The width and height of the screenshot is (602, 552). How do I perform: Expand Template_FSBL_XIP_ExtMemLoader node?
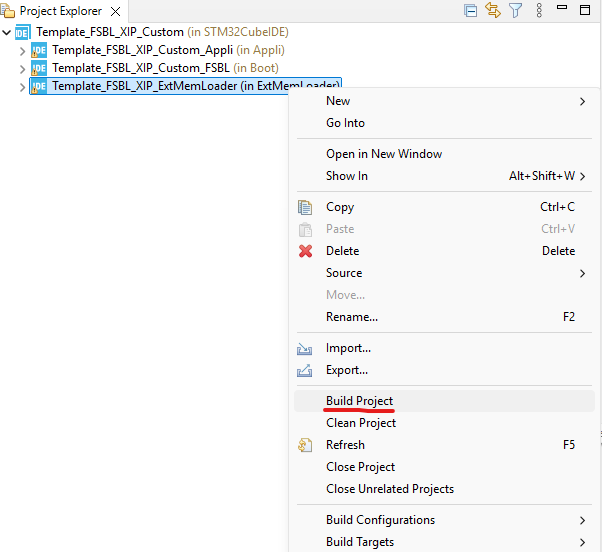pyautogui.click(x=23, y=87)
